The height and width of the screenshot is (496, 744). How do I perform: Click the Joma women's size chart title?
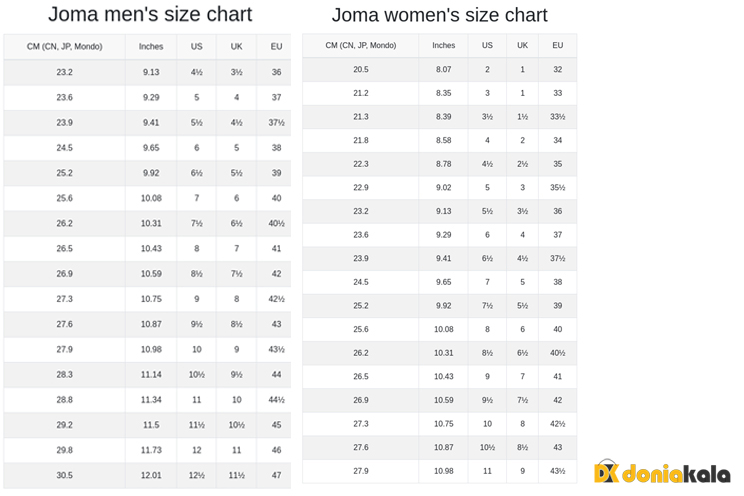439,16
